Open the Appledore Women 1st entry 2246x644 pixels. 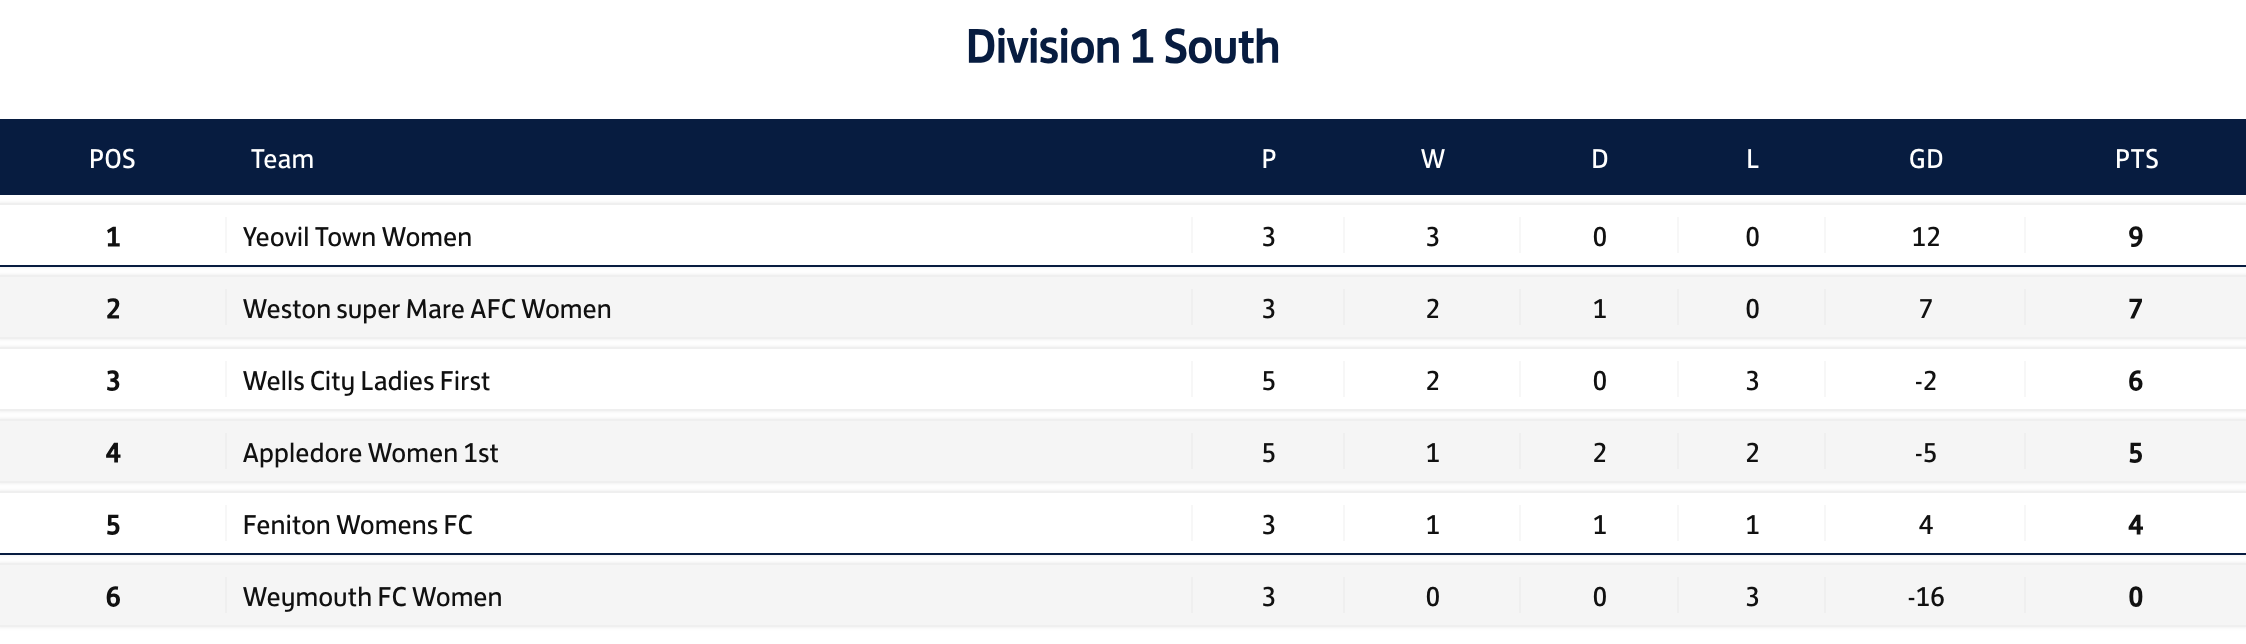370,453
